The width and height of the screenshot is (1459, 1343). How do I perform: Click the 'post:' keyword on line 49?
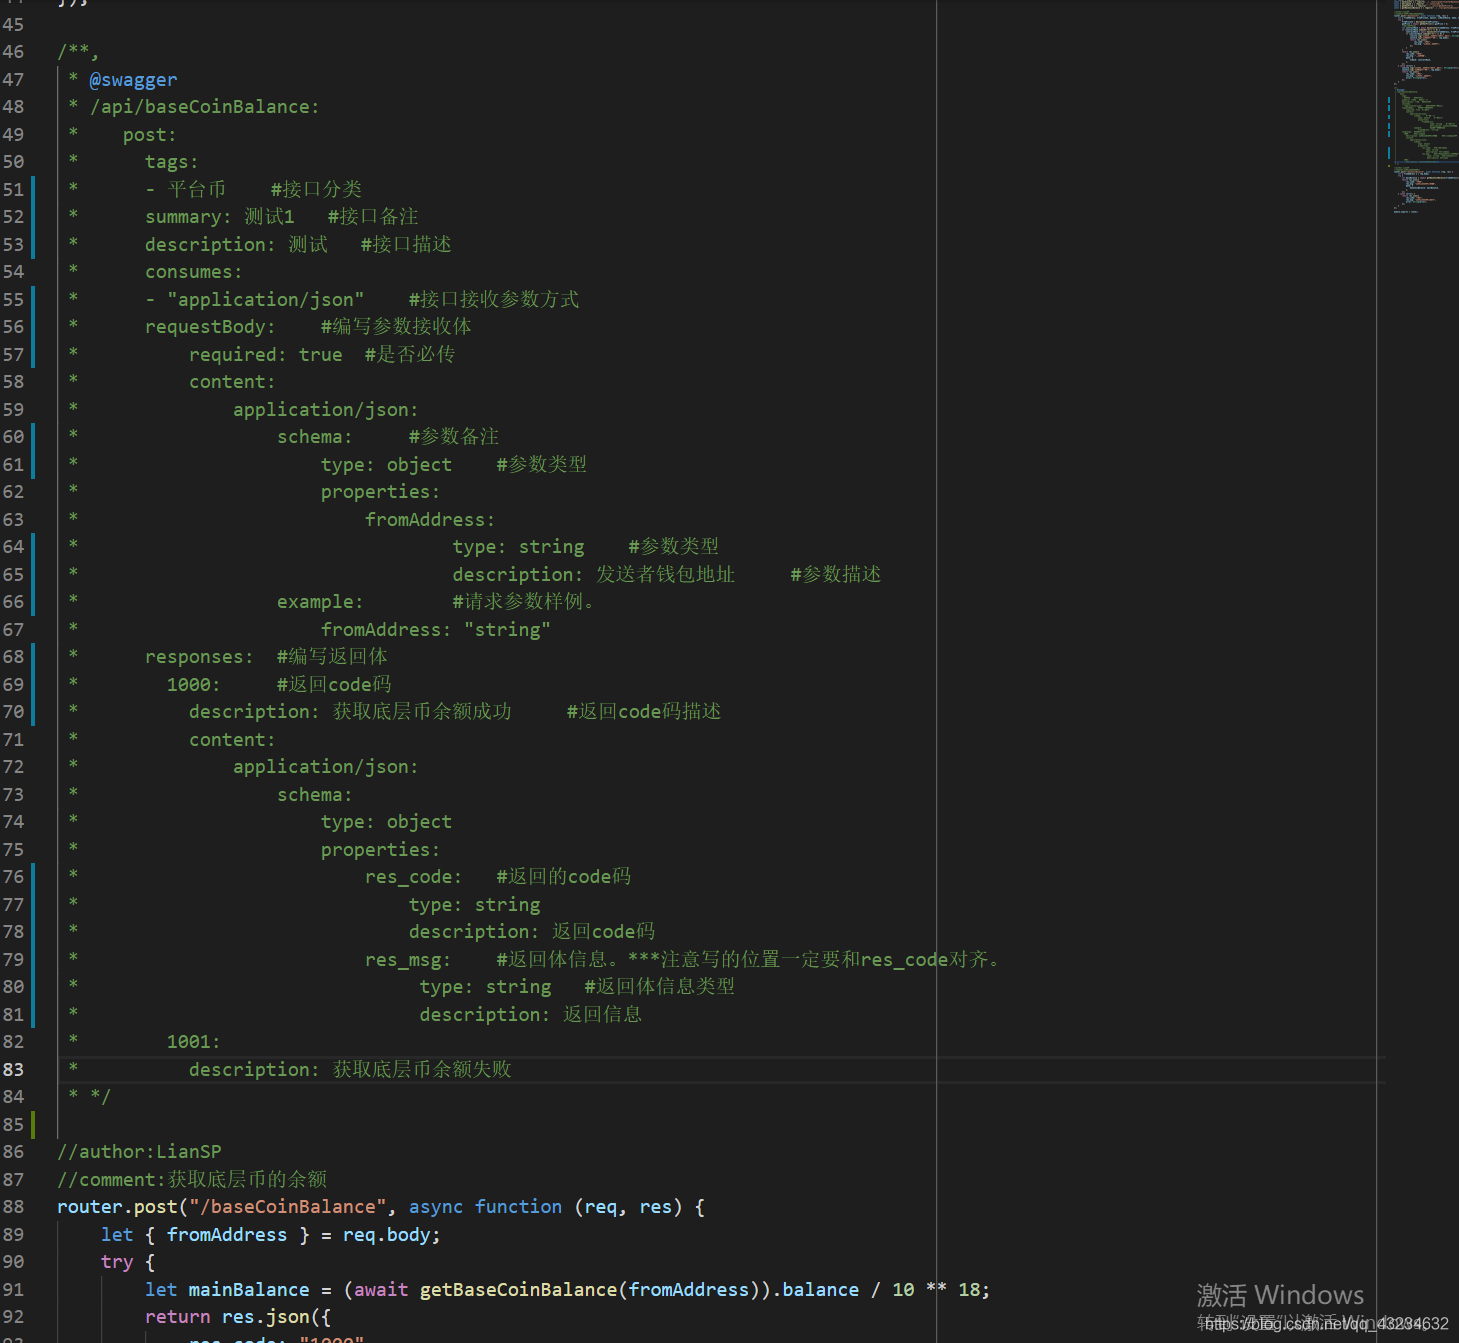[x=150, y=135]
